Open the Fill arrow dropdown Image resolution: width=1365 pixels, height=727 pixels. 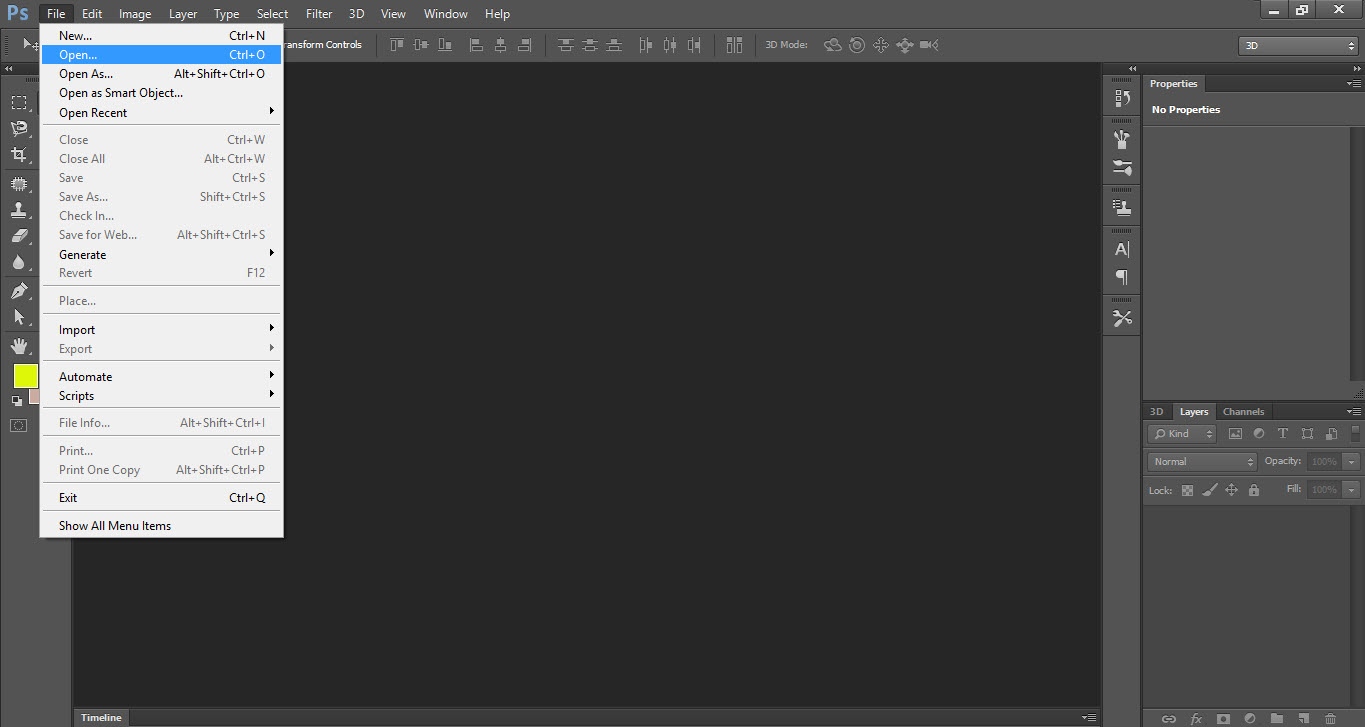point(1352,490)
